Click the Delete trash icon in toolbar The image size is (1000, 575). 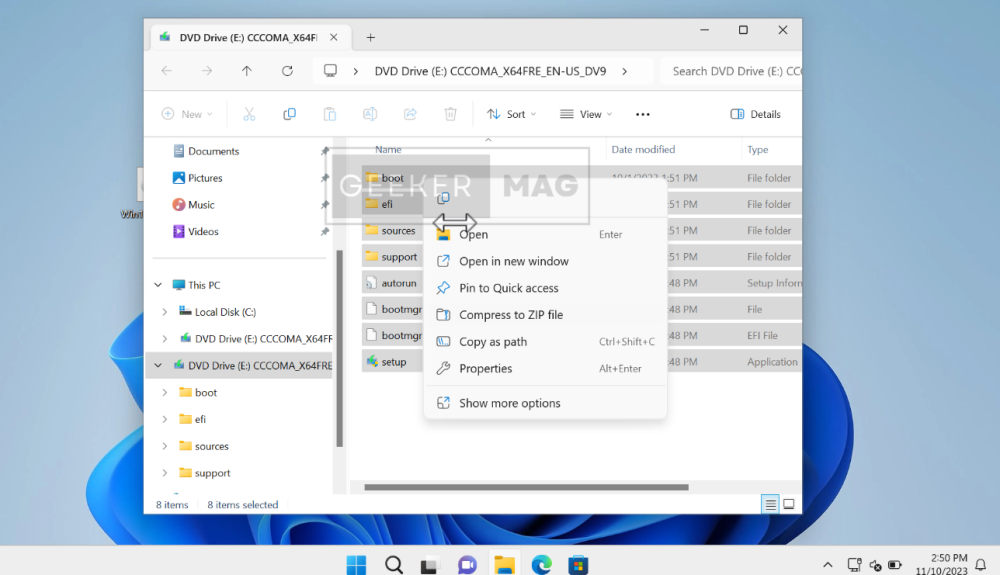450,114
